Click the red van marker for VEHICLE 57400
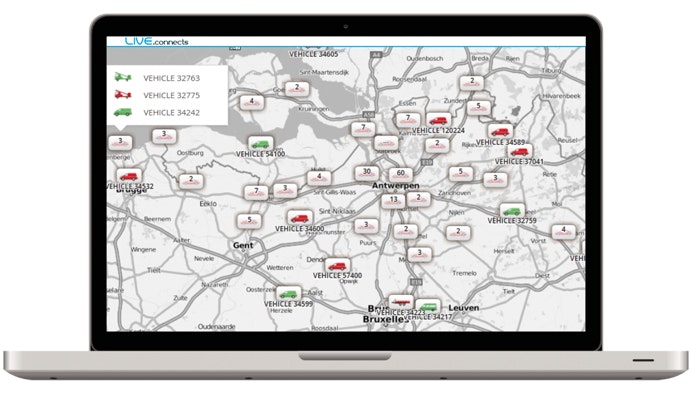The width and height of the screenshot is (691, 393). pyautogui.click(x=338, y=266)
